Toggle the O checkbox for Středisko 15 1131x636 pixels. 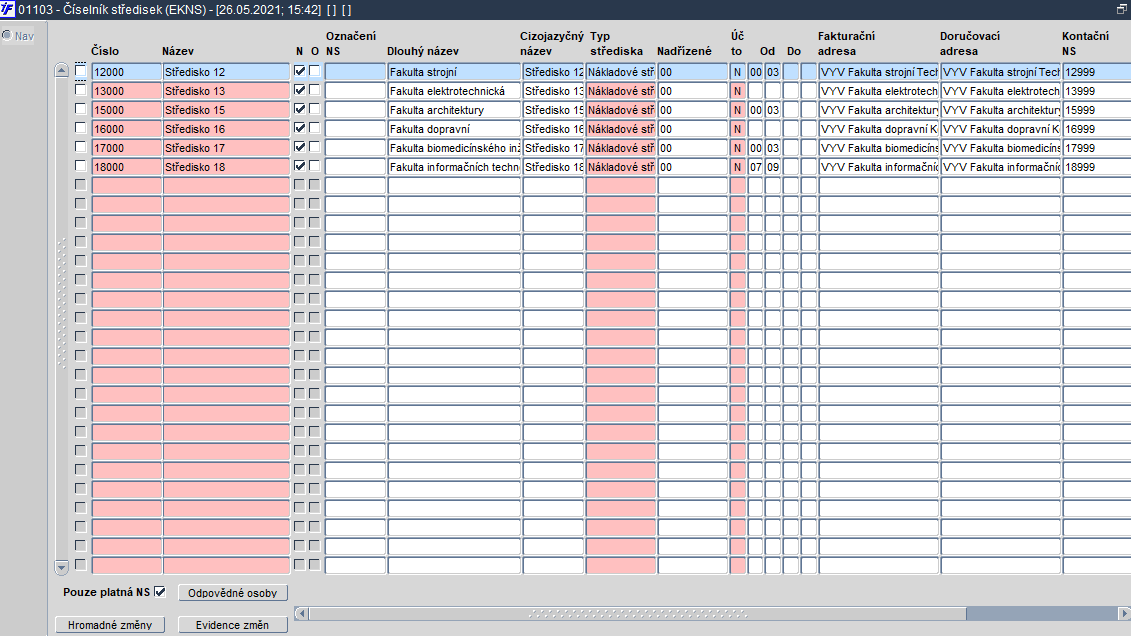(314, 109)
